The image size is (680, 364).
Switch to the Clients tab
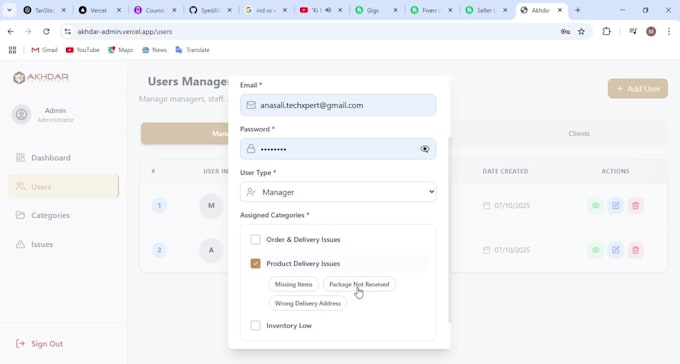click(x=579, y=134)
